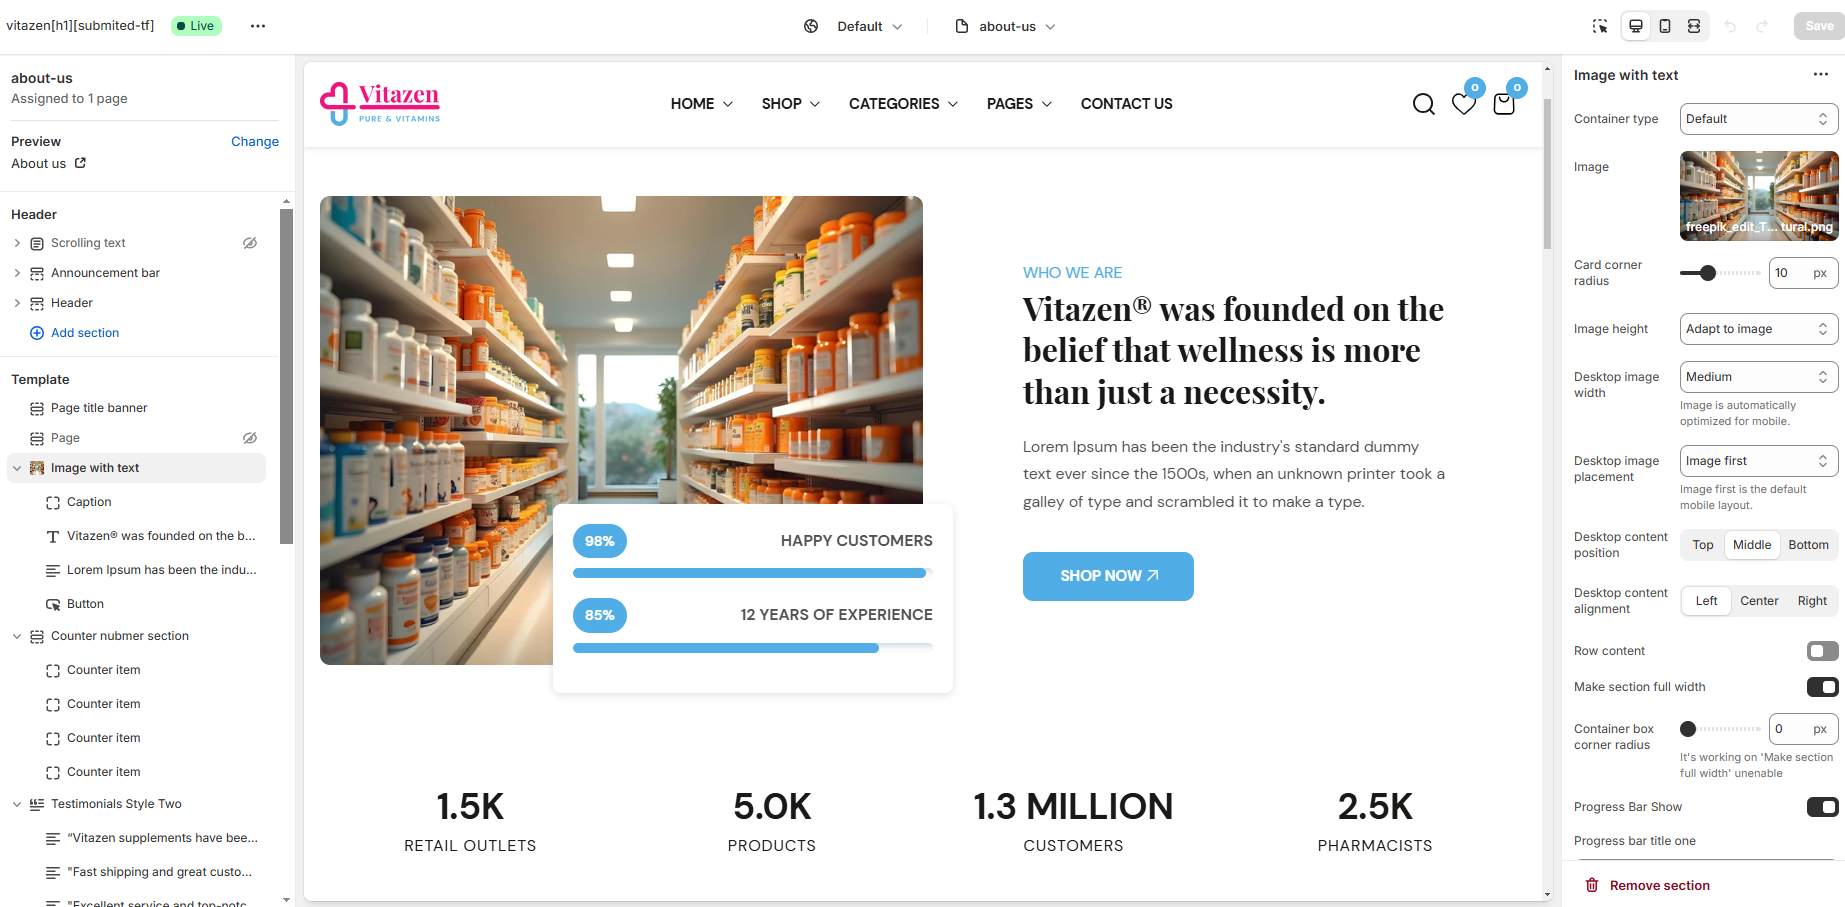
Task: Click the Vitazen logo
Action: (x=380, y=104)
